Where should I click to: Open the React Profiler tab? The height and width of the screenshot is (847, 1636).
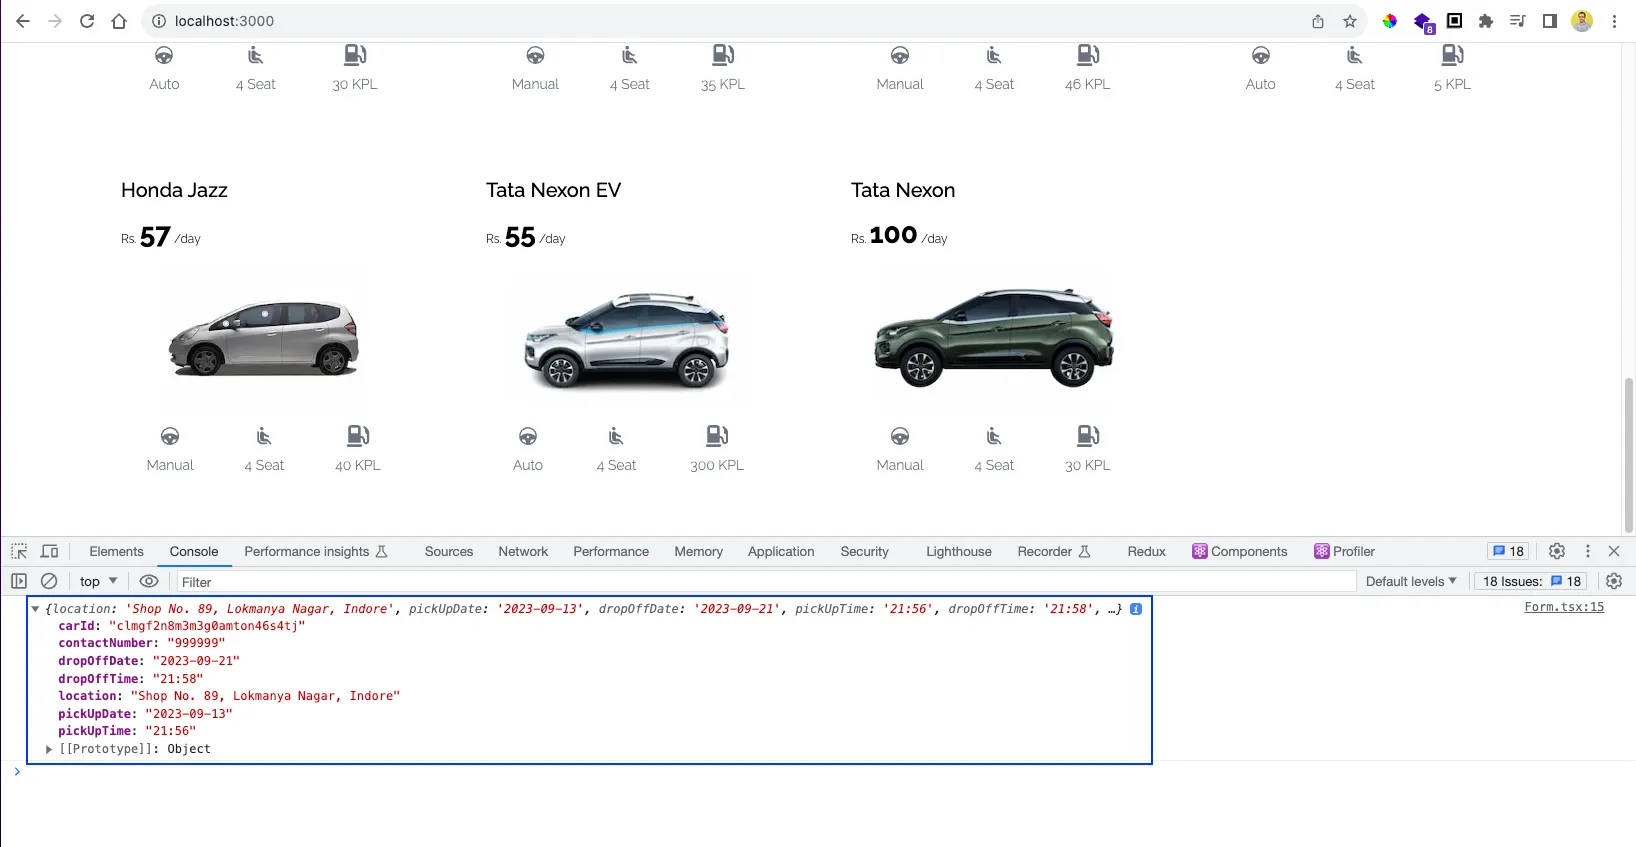pyautogui.click(x=1344, y=551)
